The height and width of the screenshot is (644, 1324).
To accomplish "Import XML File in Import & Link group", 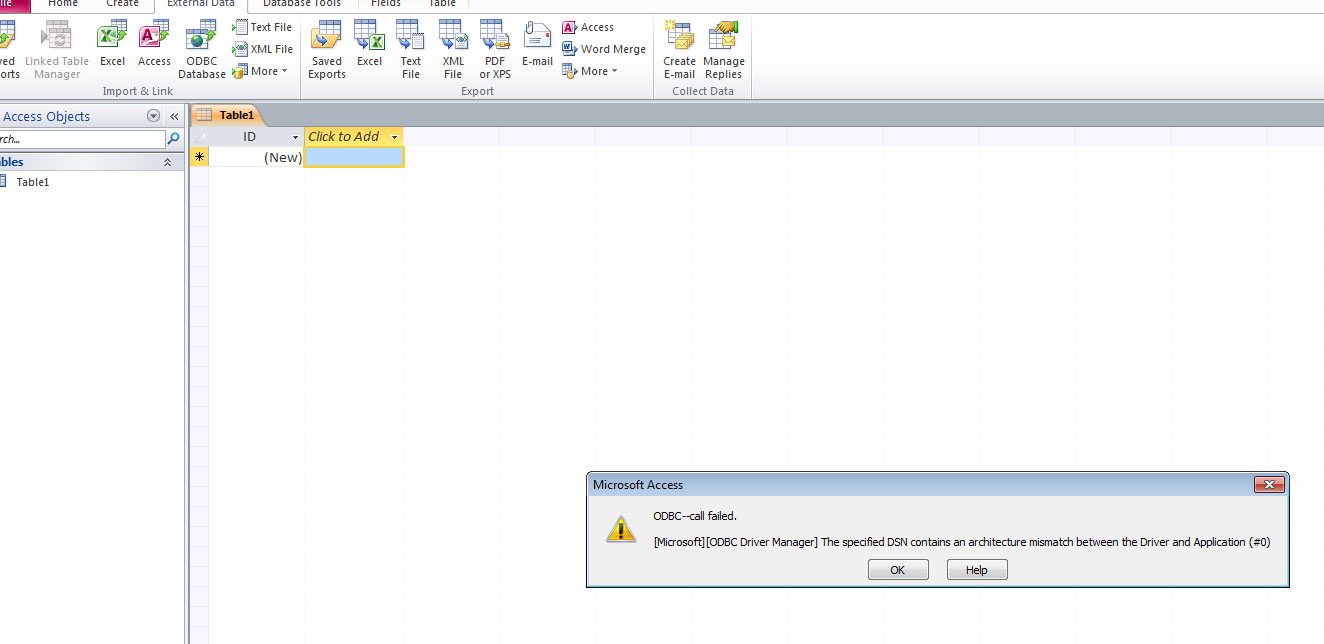I will [263, 49].
